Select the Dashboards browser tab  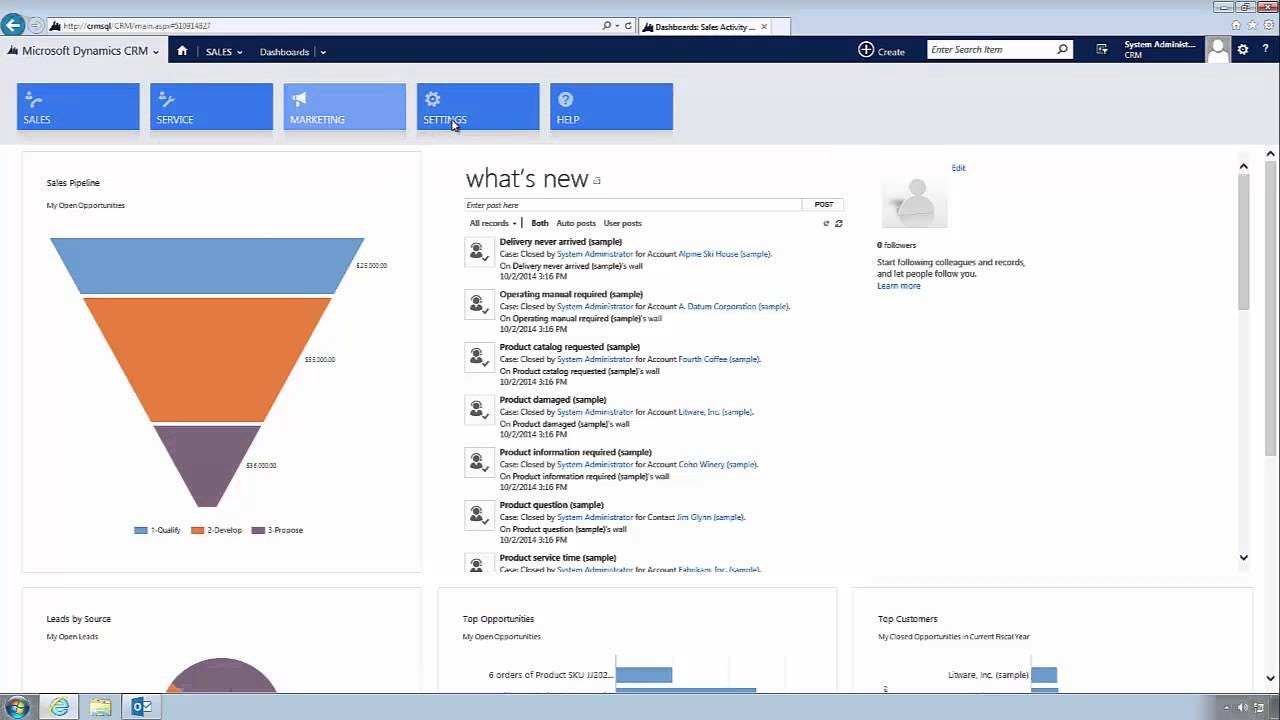point(705,27)
